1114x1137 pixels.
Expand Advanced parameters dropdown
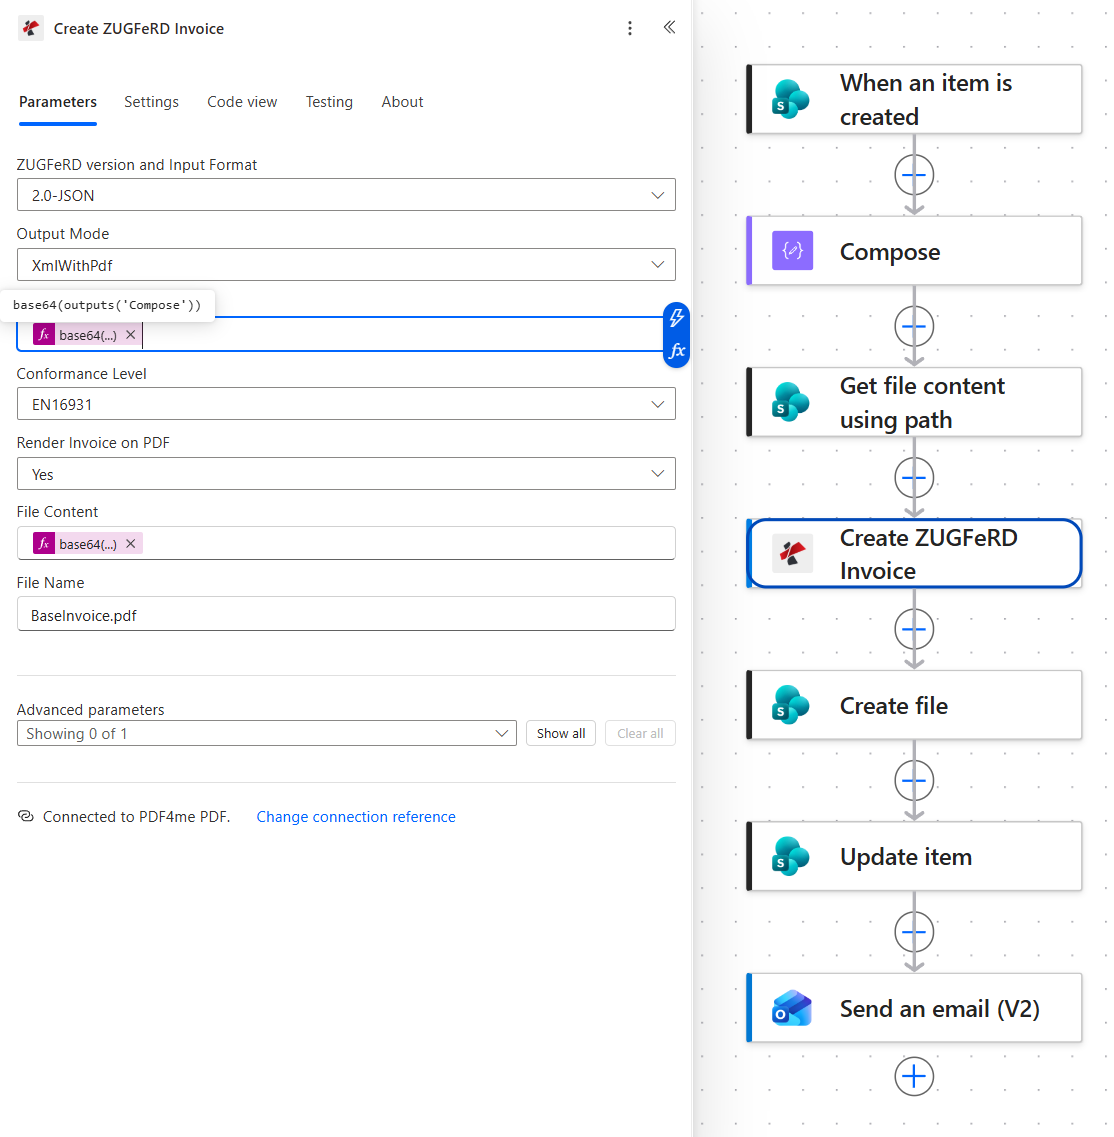click(267, 733)
